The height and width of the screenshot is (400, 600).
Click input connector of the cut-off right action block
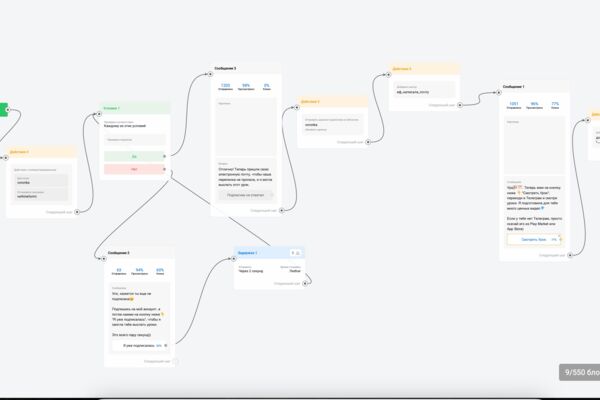click(588, 120)
